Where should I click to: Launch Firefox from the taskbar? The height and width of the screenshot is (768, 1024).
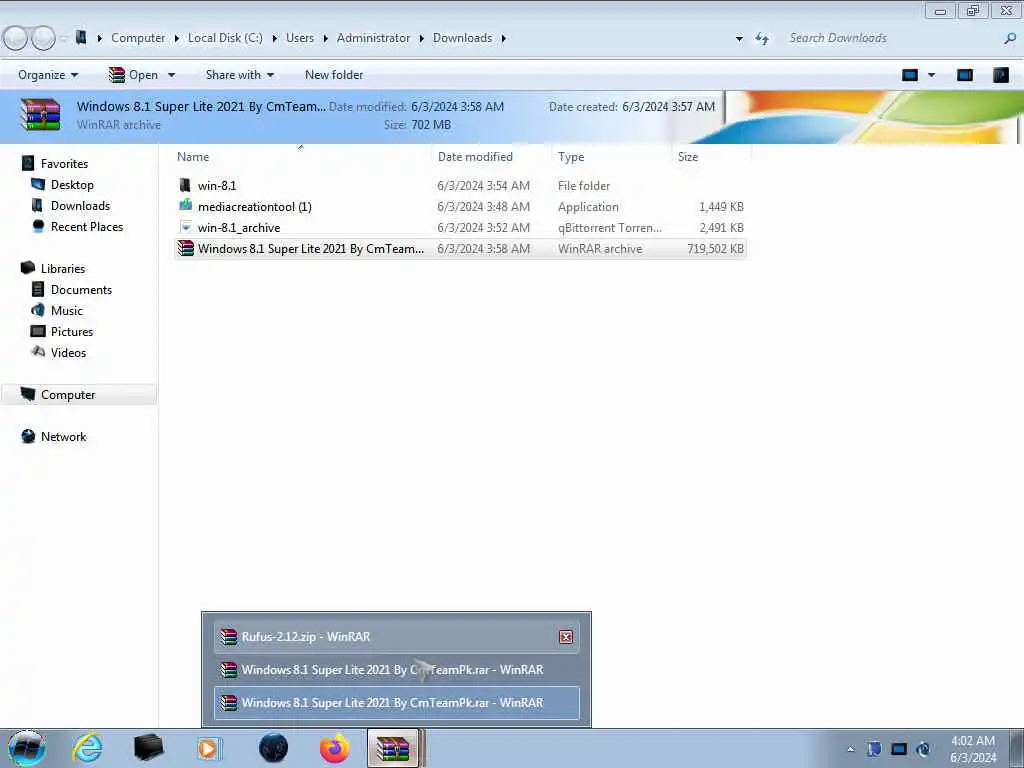(x=334, y=748)
